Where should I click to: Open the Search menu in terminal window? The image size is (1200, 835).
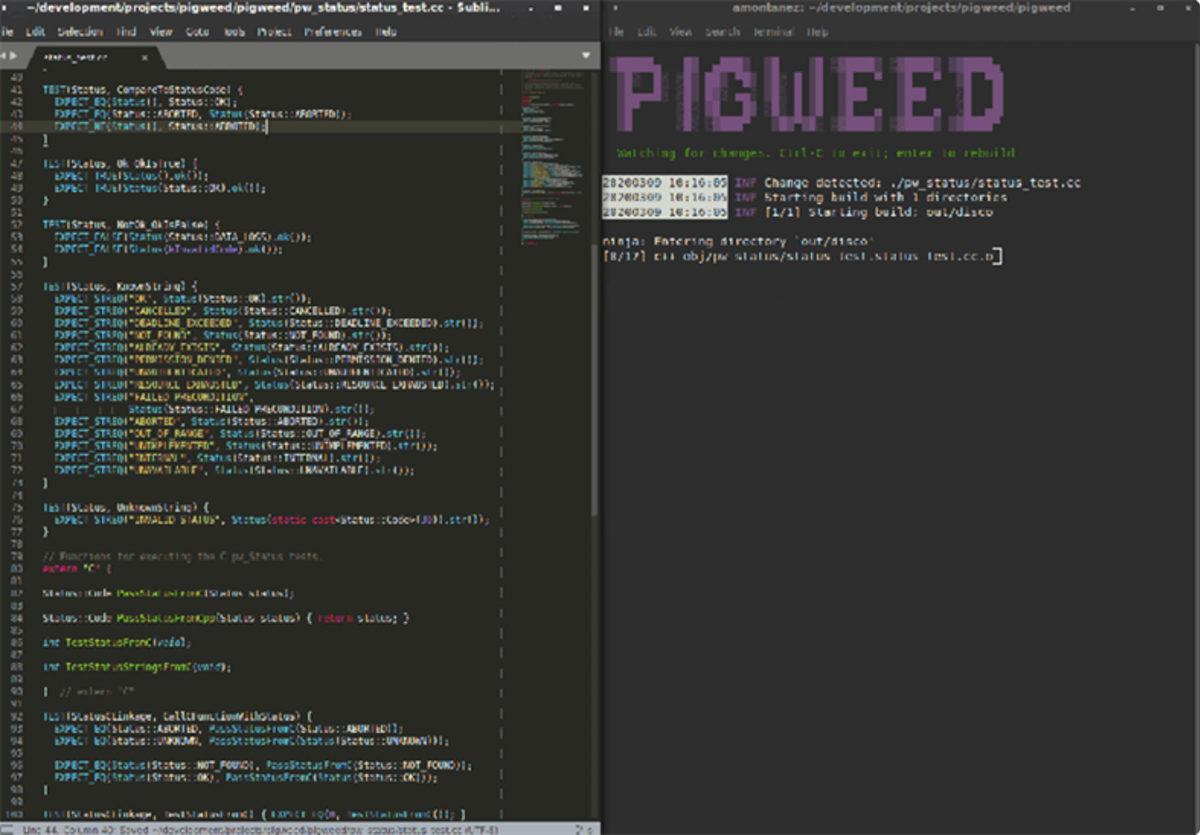coord(722,32)
